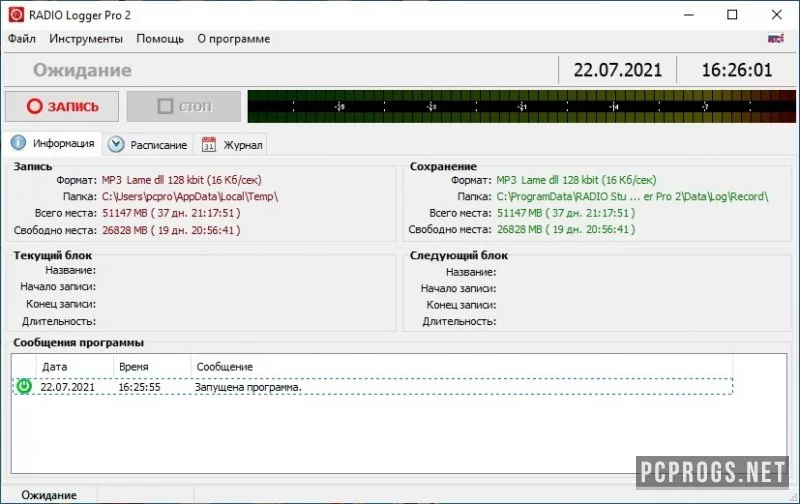
Task: Start recording with the ЗАПИСЬ button
Action: tap(62, 107)
